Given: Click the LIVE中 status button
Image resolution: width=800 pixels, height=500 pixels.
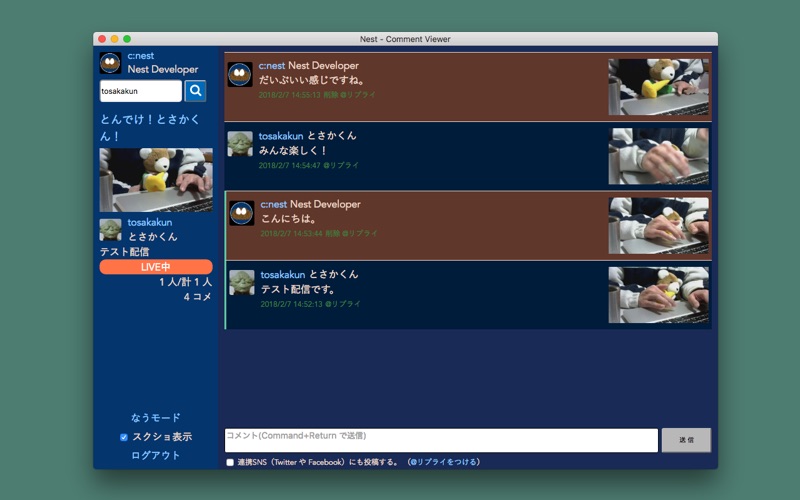Looking at the screenshot, I should click(156, 267).
